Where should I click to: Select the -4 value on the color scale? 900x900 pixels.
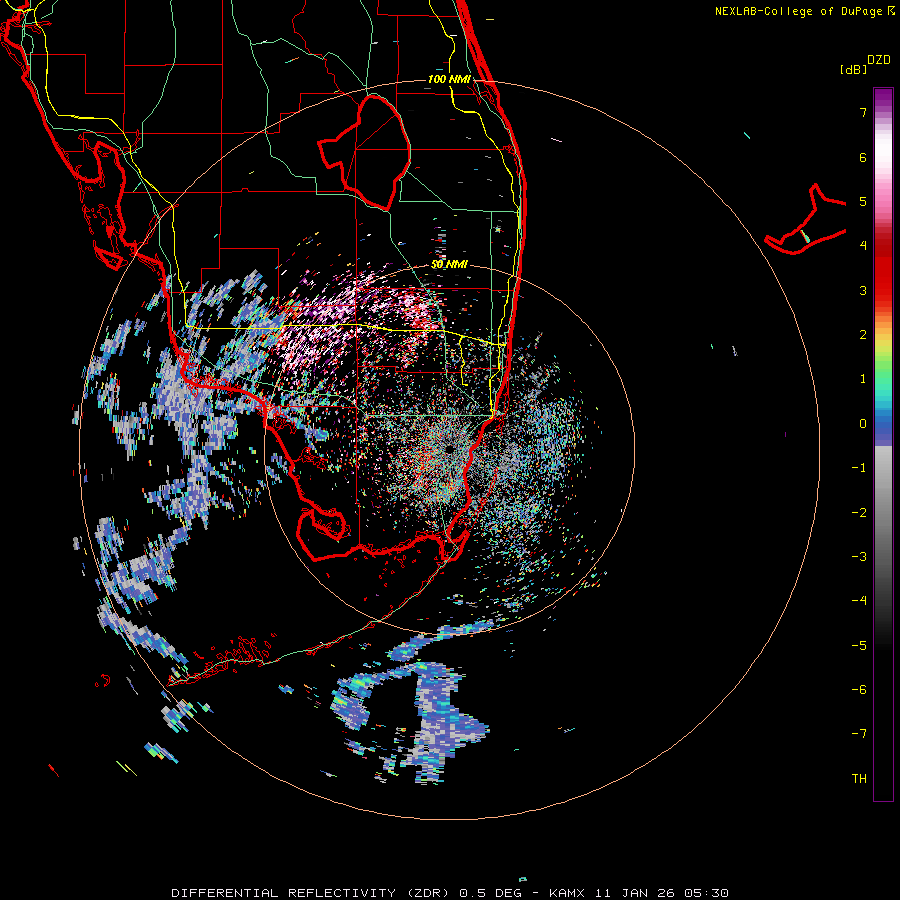[859, 601]
